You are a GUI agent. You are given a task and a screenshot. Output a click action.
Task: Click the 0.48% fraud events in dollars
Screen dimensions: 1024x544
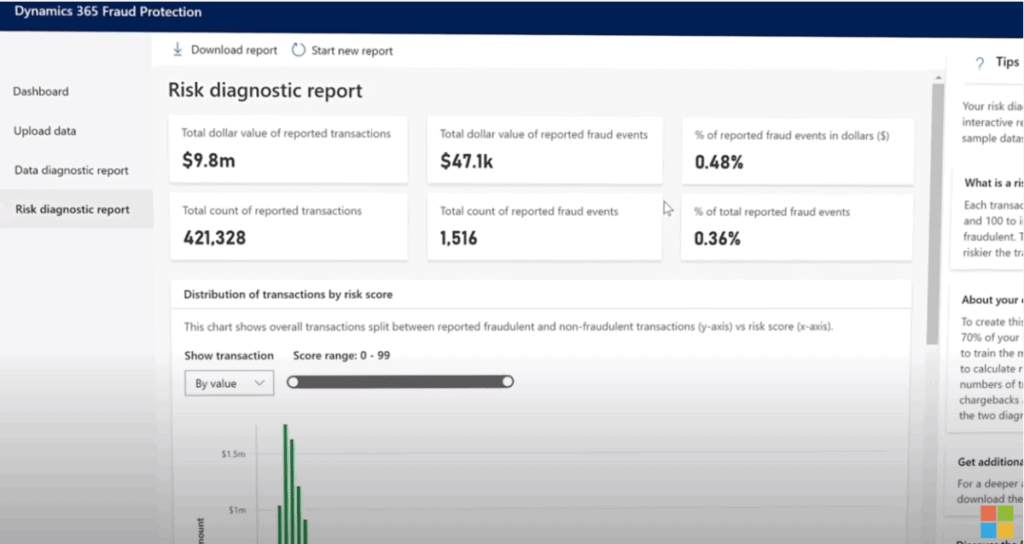(x=719, y=162)
